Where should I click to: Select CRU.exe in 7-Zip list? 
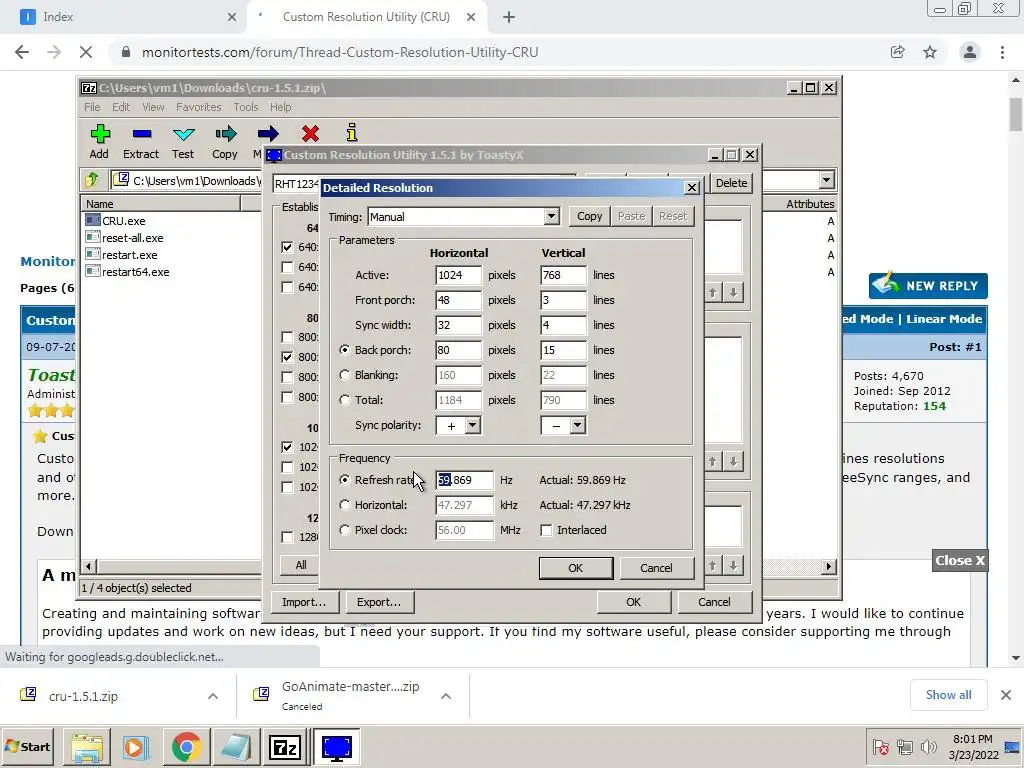click(123, 221)
